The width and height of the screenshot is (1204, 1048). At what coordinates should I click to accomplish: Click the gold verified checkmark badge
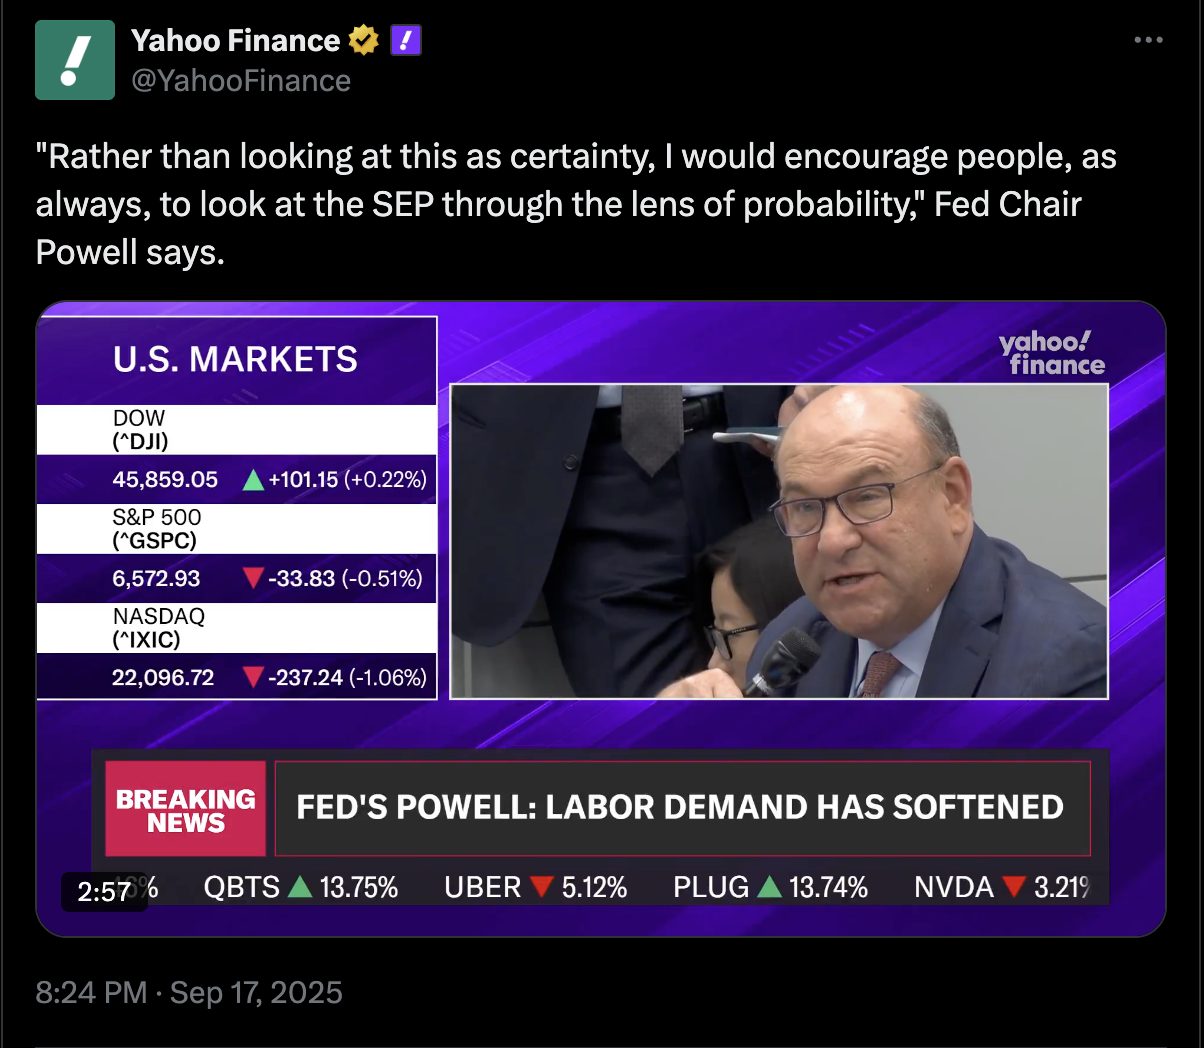(x=362, y=40)
